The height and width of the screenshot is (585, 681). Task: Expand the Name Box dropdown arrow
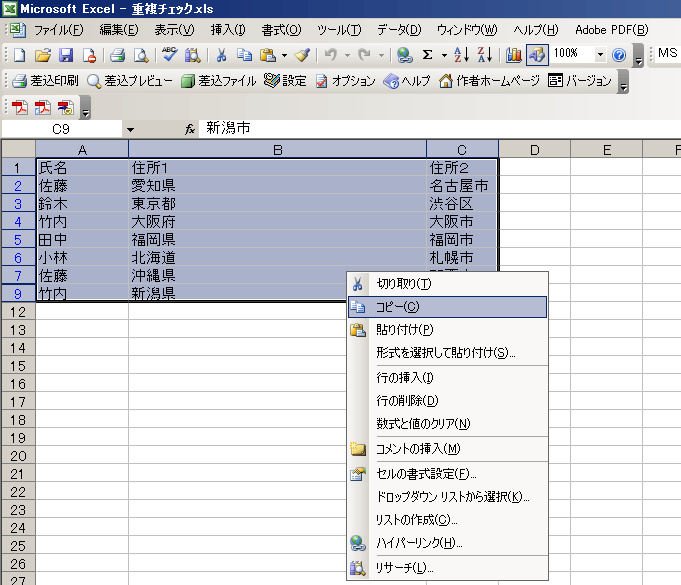[130, 129]
